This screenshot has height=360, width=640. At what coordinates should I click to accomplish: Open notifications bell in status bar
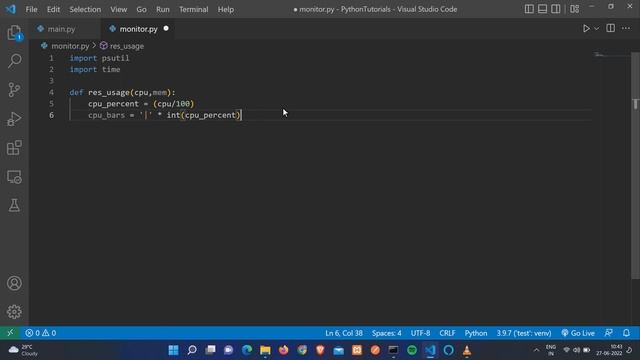click(x=627, y=333)
